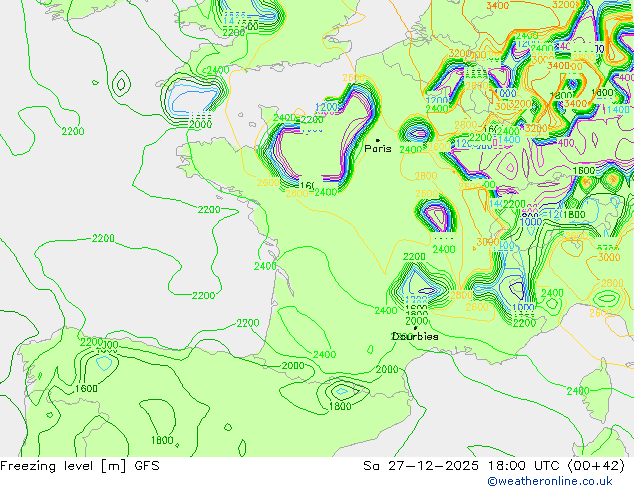The image size is (634, 490).
Task: Click the Dourbies location dot marker
Action: pos(415,328)
